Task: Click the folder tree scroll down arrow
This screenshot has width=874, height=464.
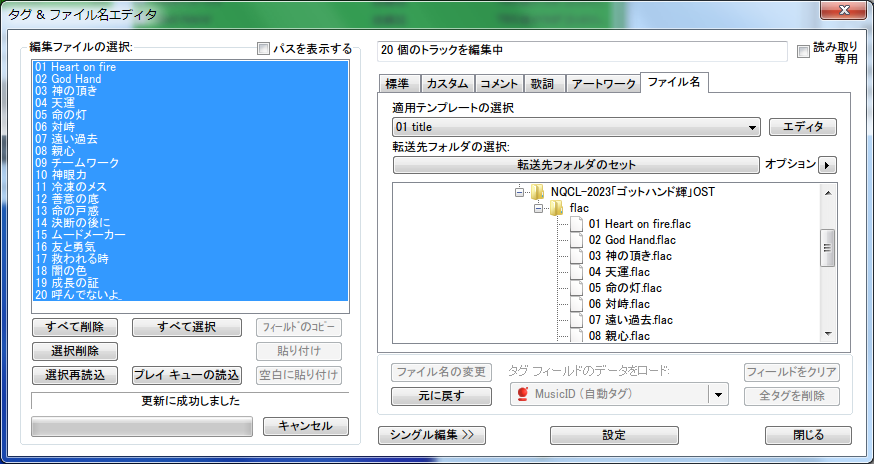Action: click(x=828, y=334)
